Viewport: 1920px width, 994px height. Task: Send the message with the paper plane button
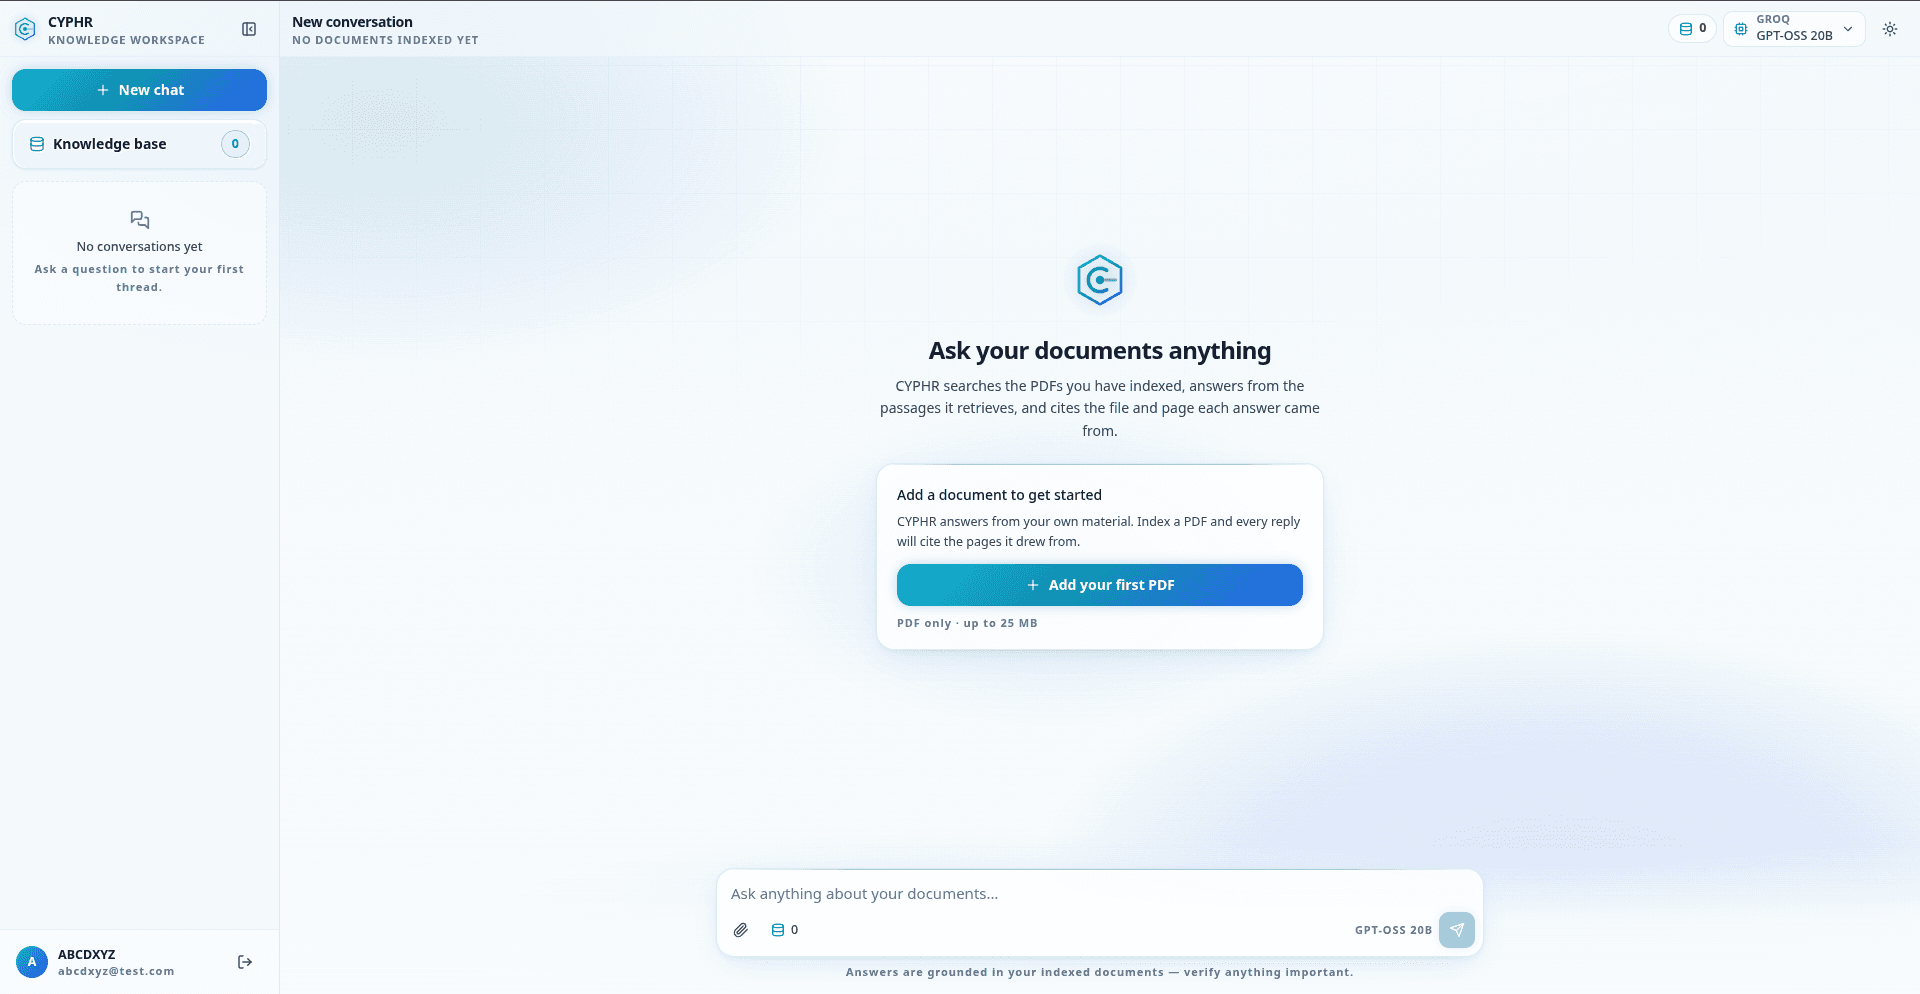point(1457,930)
